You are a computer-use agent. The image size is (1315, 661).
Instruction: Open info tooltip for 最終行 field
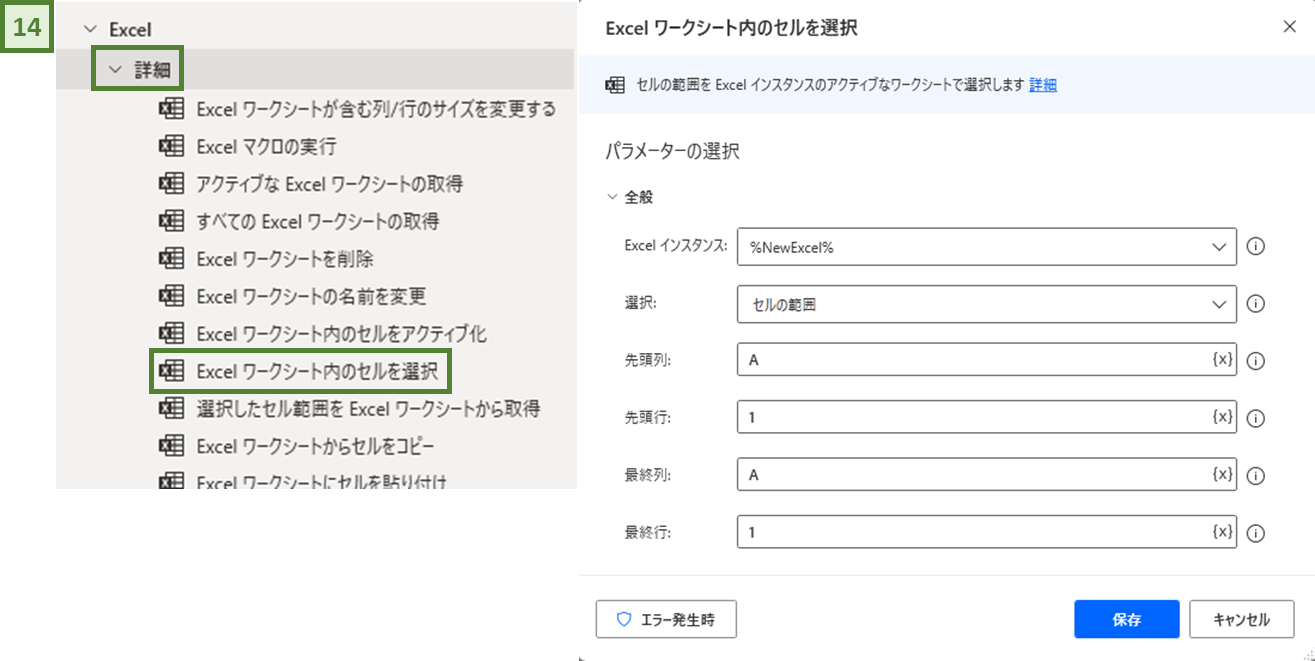click(x=1257, y=533)
